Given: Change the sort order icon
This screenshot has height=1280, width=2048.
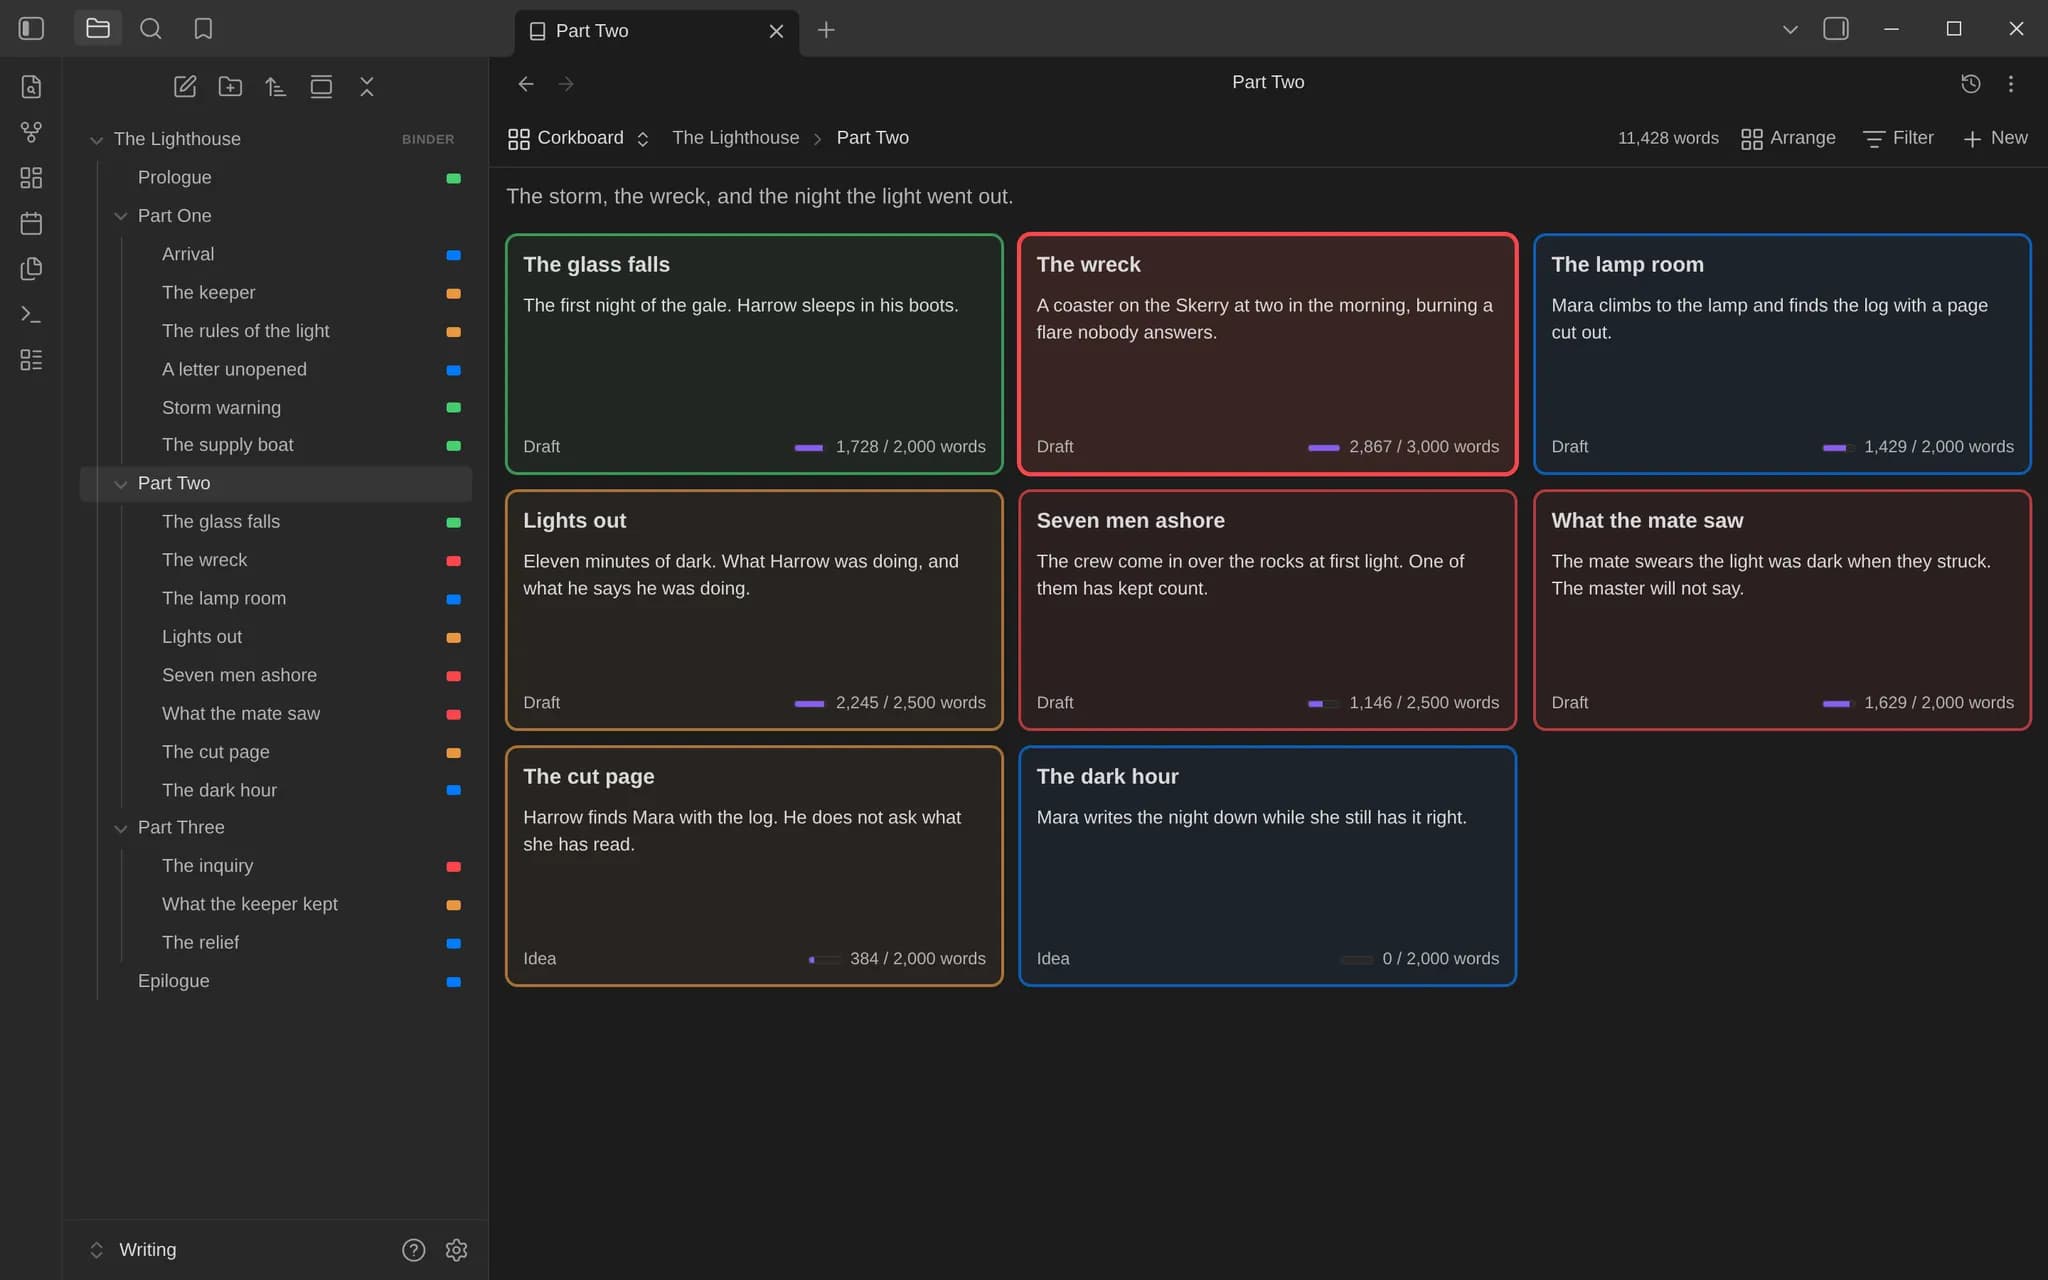Looking at the screenshot, I should [x=276, y=87].
